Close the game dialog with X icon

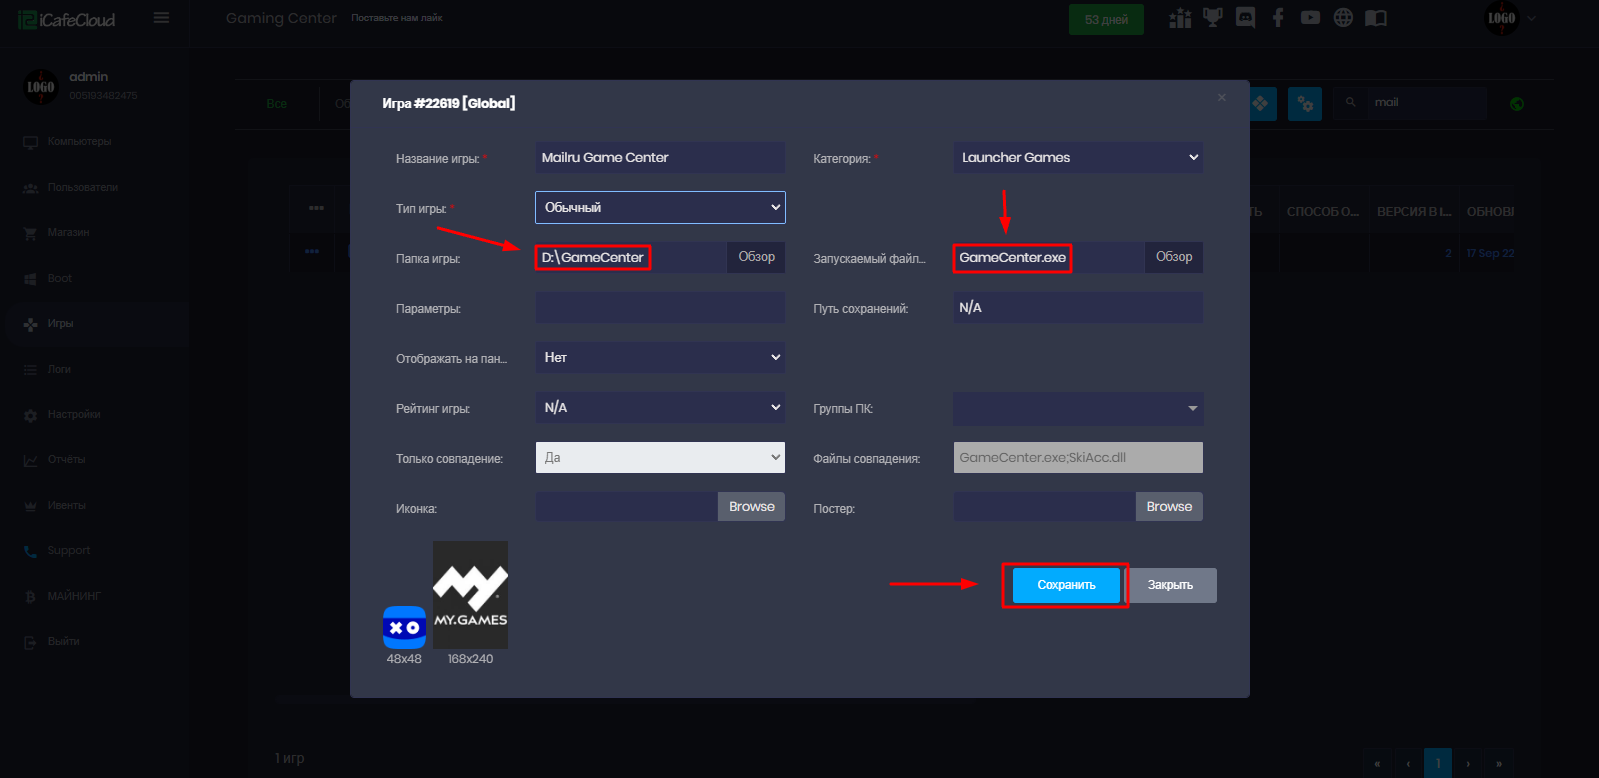click(x=1222, y=97)
